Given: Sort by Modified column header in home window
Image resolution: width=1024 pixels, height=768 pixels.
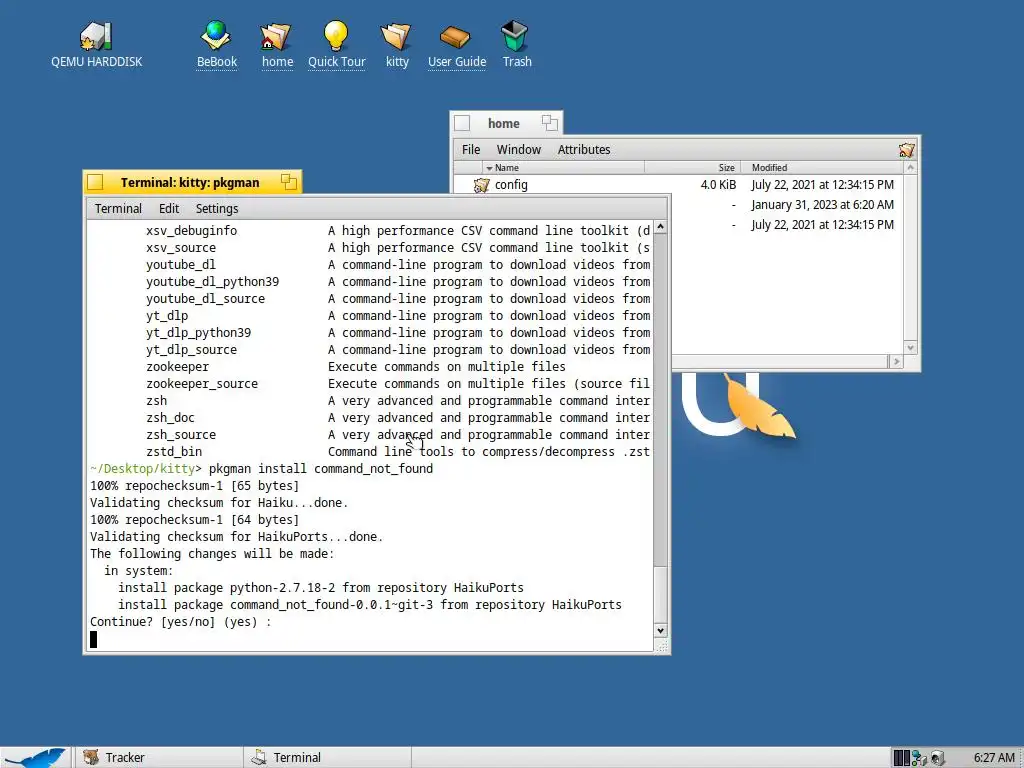Looking at the screenshot, I should click(x=822, y=168).
